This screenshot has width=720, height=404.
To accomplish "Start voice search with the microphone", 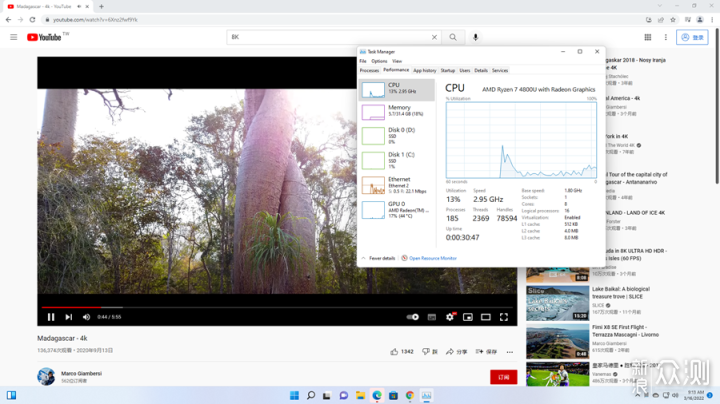I will pyautogui.click(x=476, y=37).
